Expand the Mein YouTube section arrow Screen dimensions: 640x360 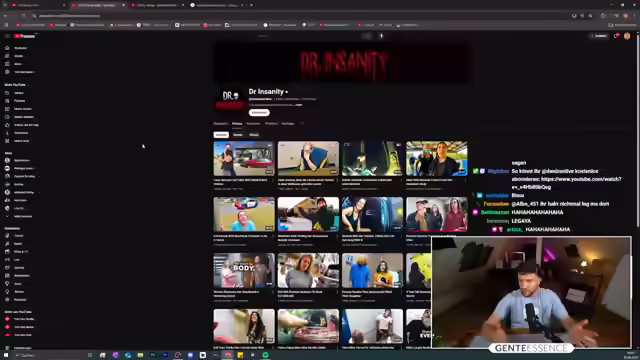28,85
